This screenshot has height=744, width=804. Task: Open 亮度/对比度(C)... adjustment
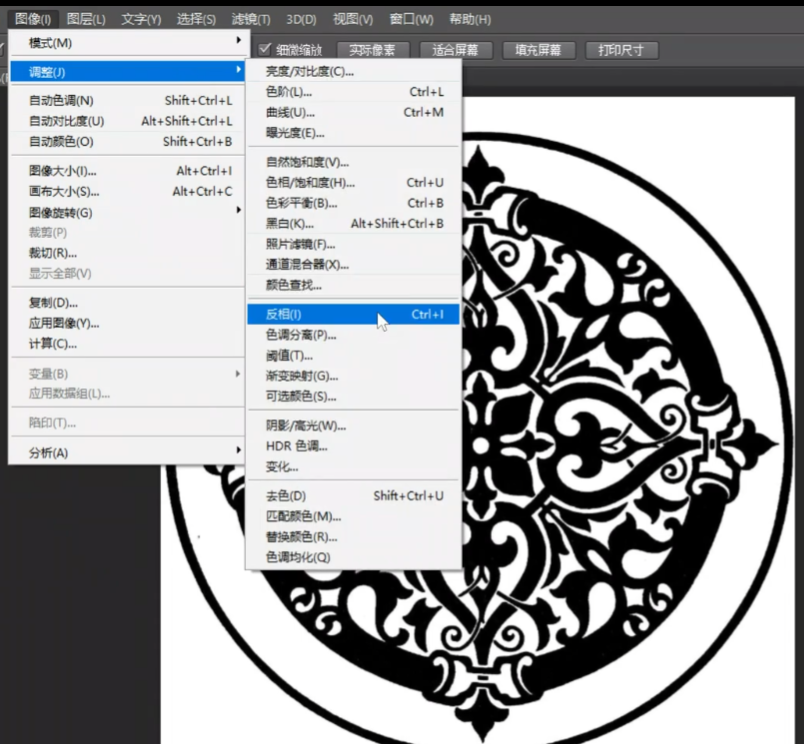(x=353, y=71)
